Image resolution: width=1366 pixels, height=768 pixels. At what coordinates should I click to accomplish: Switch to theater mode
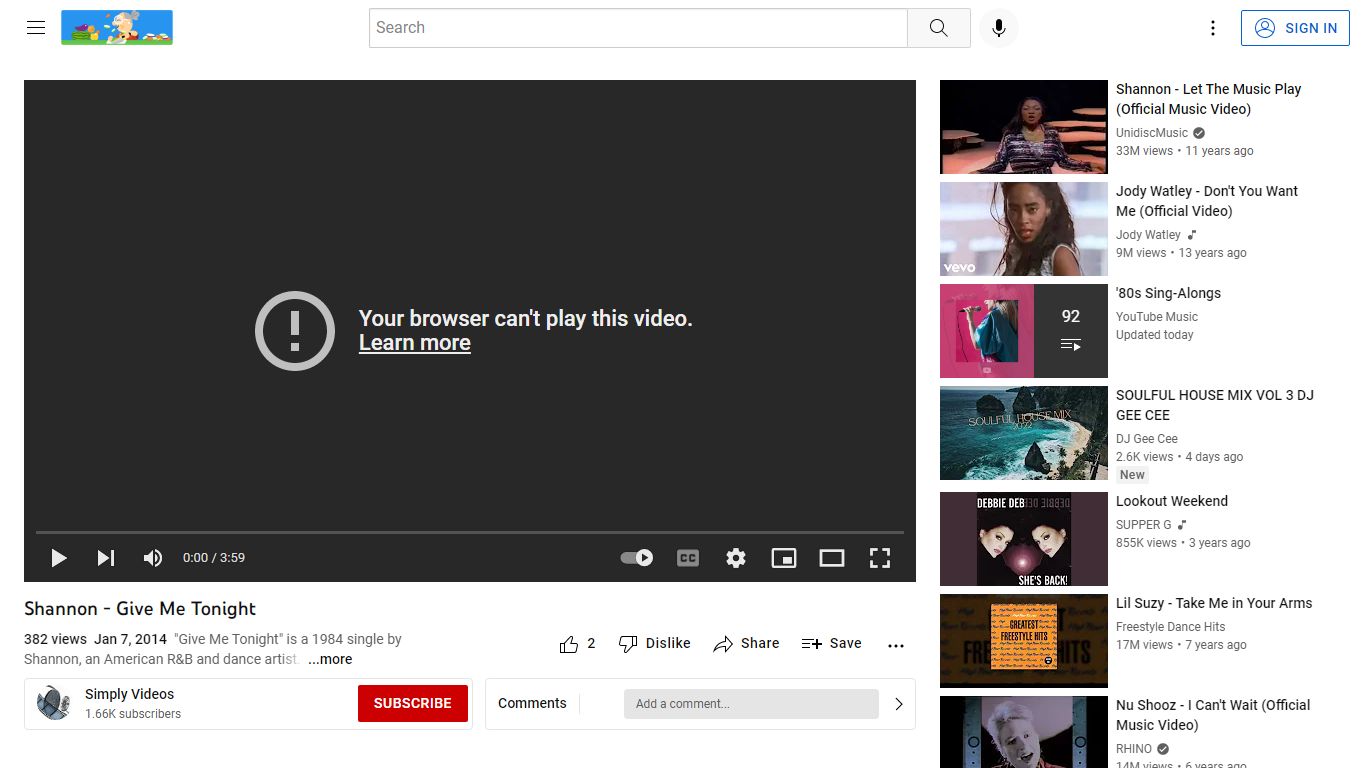click(x=832, y=558)
